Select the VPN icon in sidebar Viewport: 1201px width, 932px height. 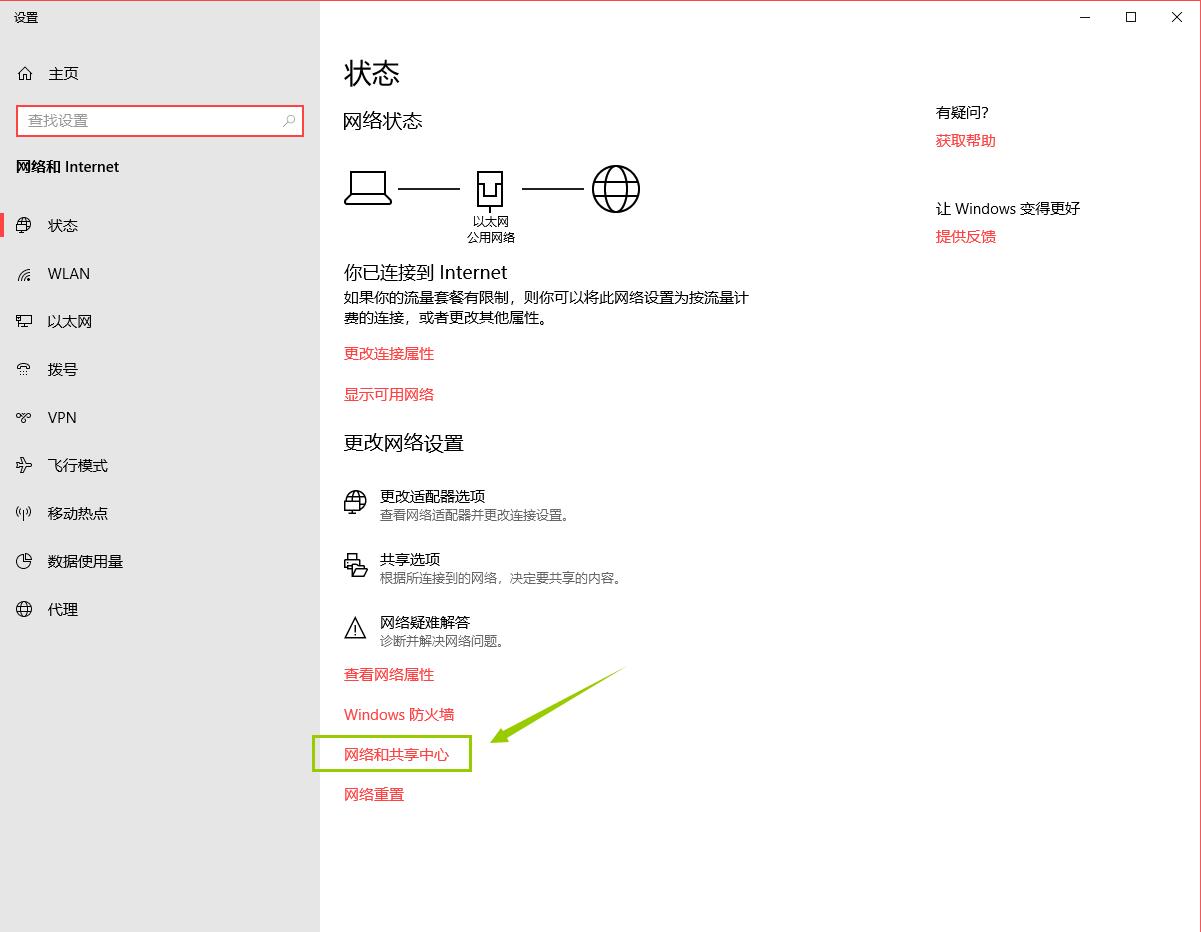(25, 418)
